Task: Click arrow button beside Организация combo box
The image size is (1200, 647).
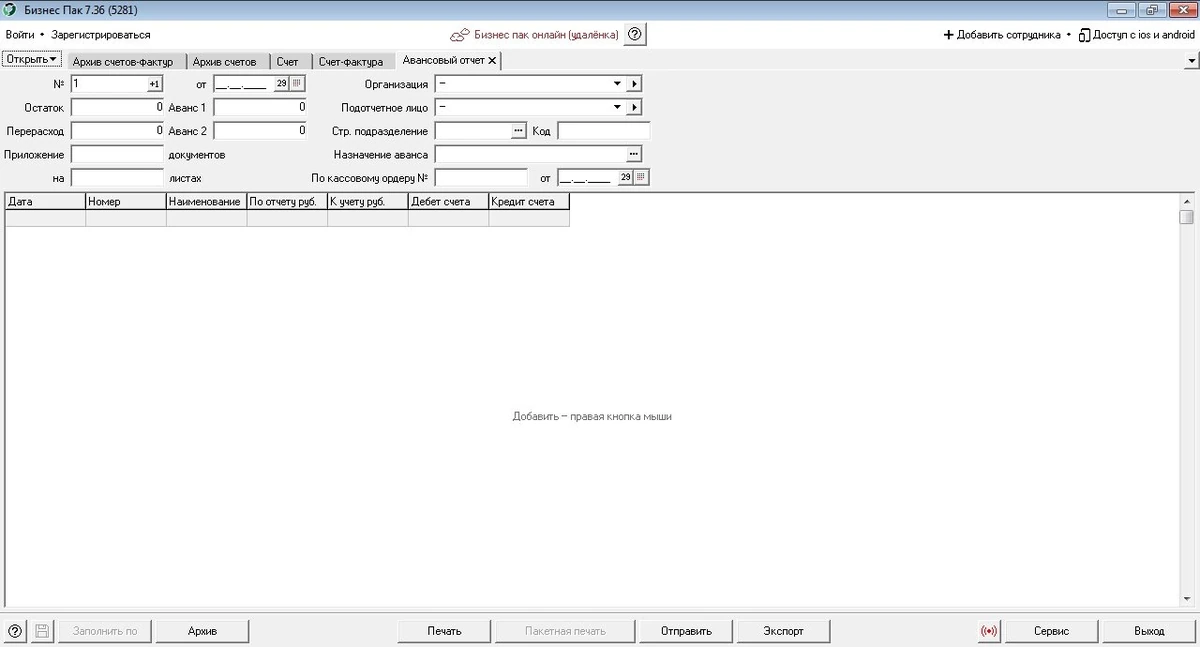Action: [634, 84]
